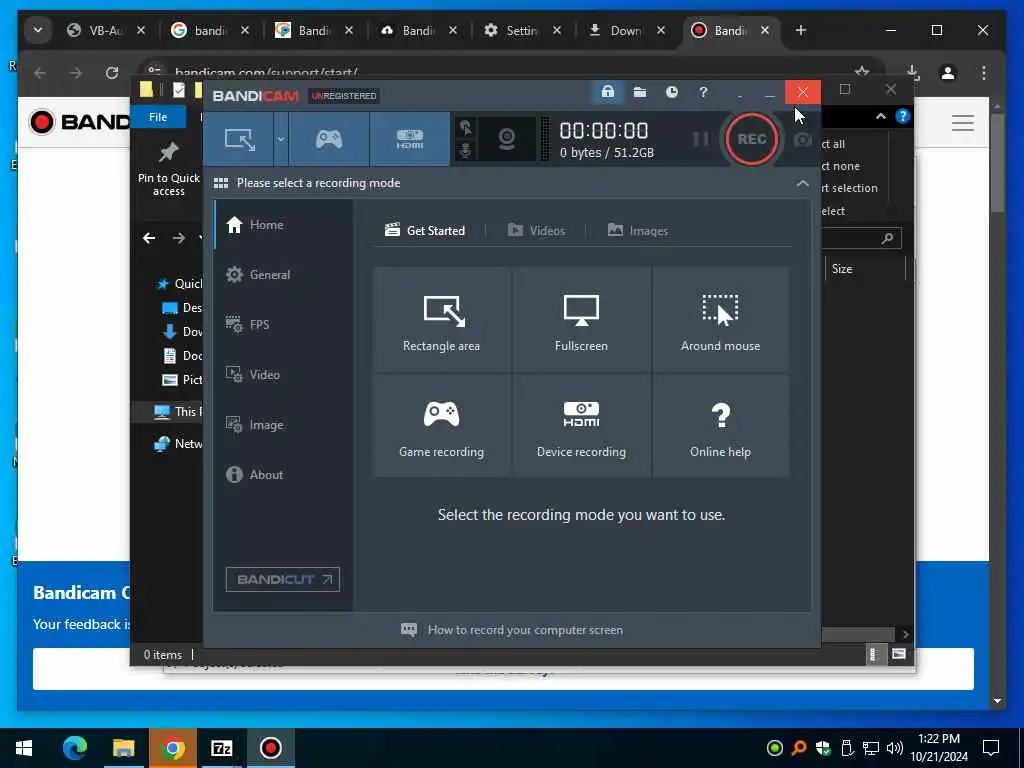1024x768 pixels.
Task: Open the 7-Zip taskbar icon
Action: (222, 748)
